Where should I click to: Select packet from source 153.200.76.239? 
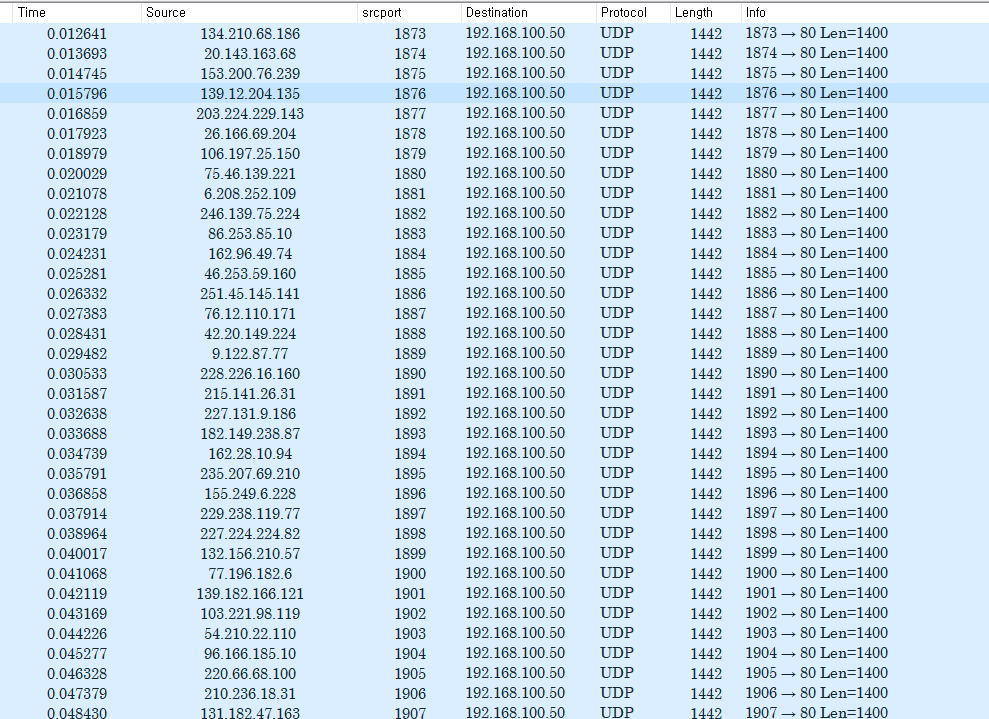[494, 73]
